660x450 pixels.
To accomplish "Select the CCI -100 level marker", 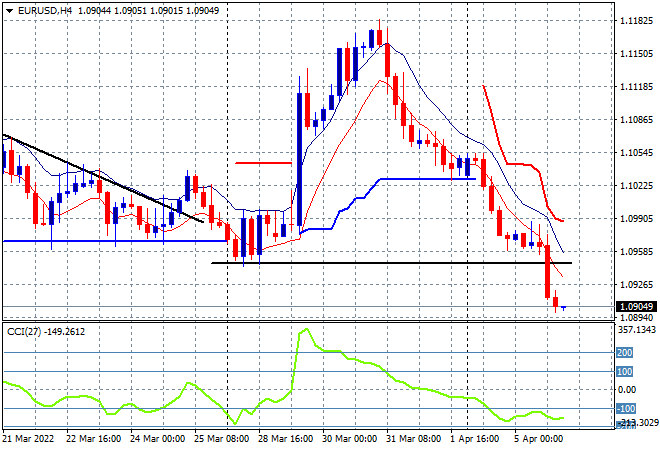I will (x=626, y=408).
